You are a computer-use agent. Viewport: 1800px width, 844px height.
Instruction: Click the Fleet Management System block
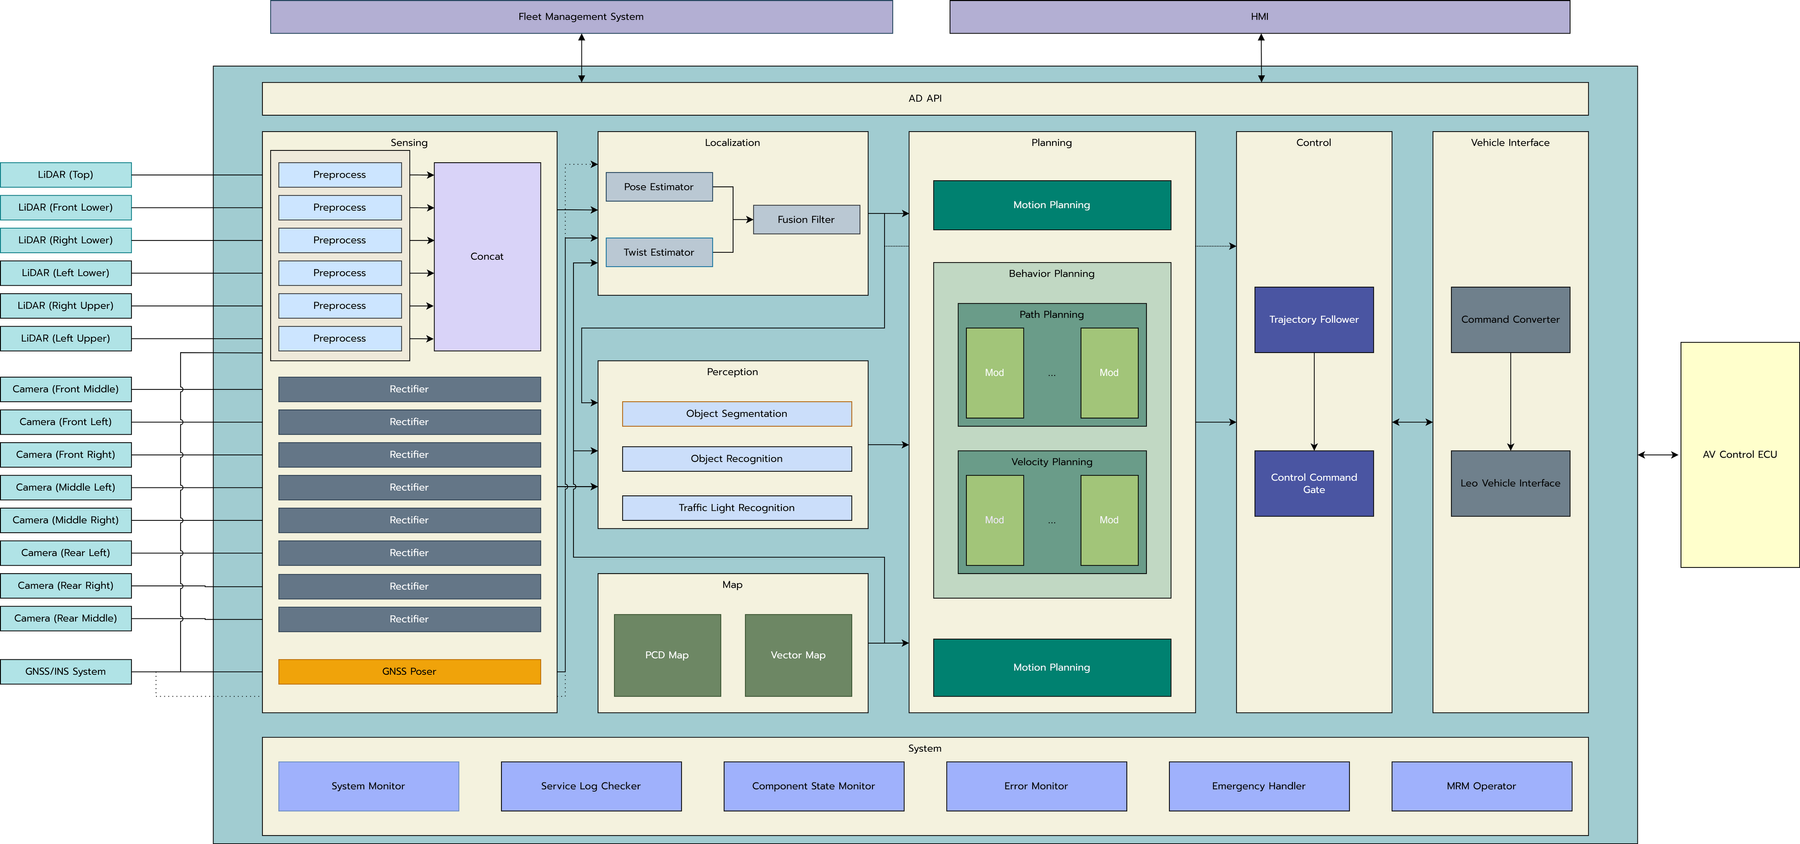click(581, 17)
